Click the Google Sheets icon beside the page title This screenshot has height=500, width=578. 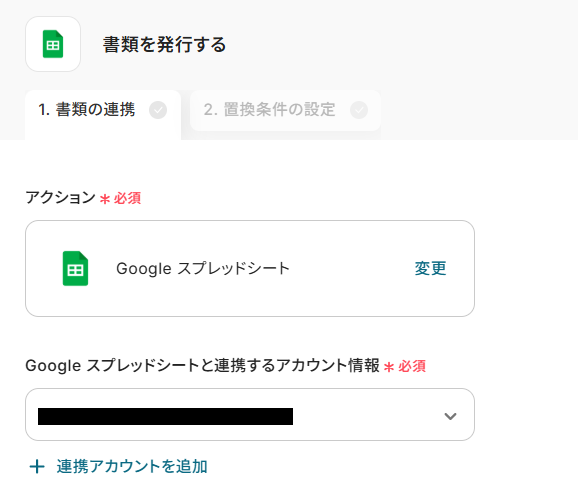pos(53,44)
